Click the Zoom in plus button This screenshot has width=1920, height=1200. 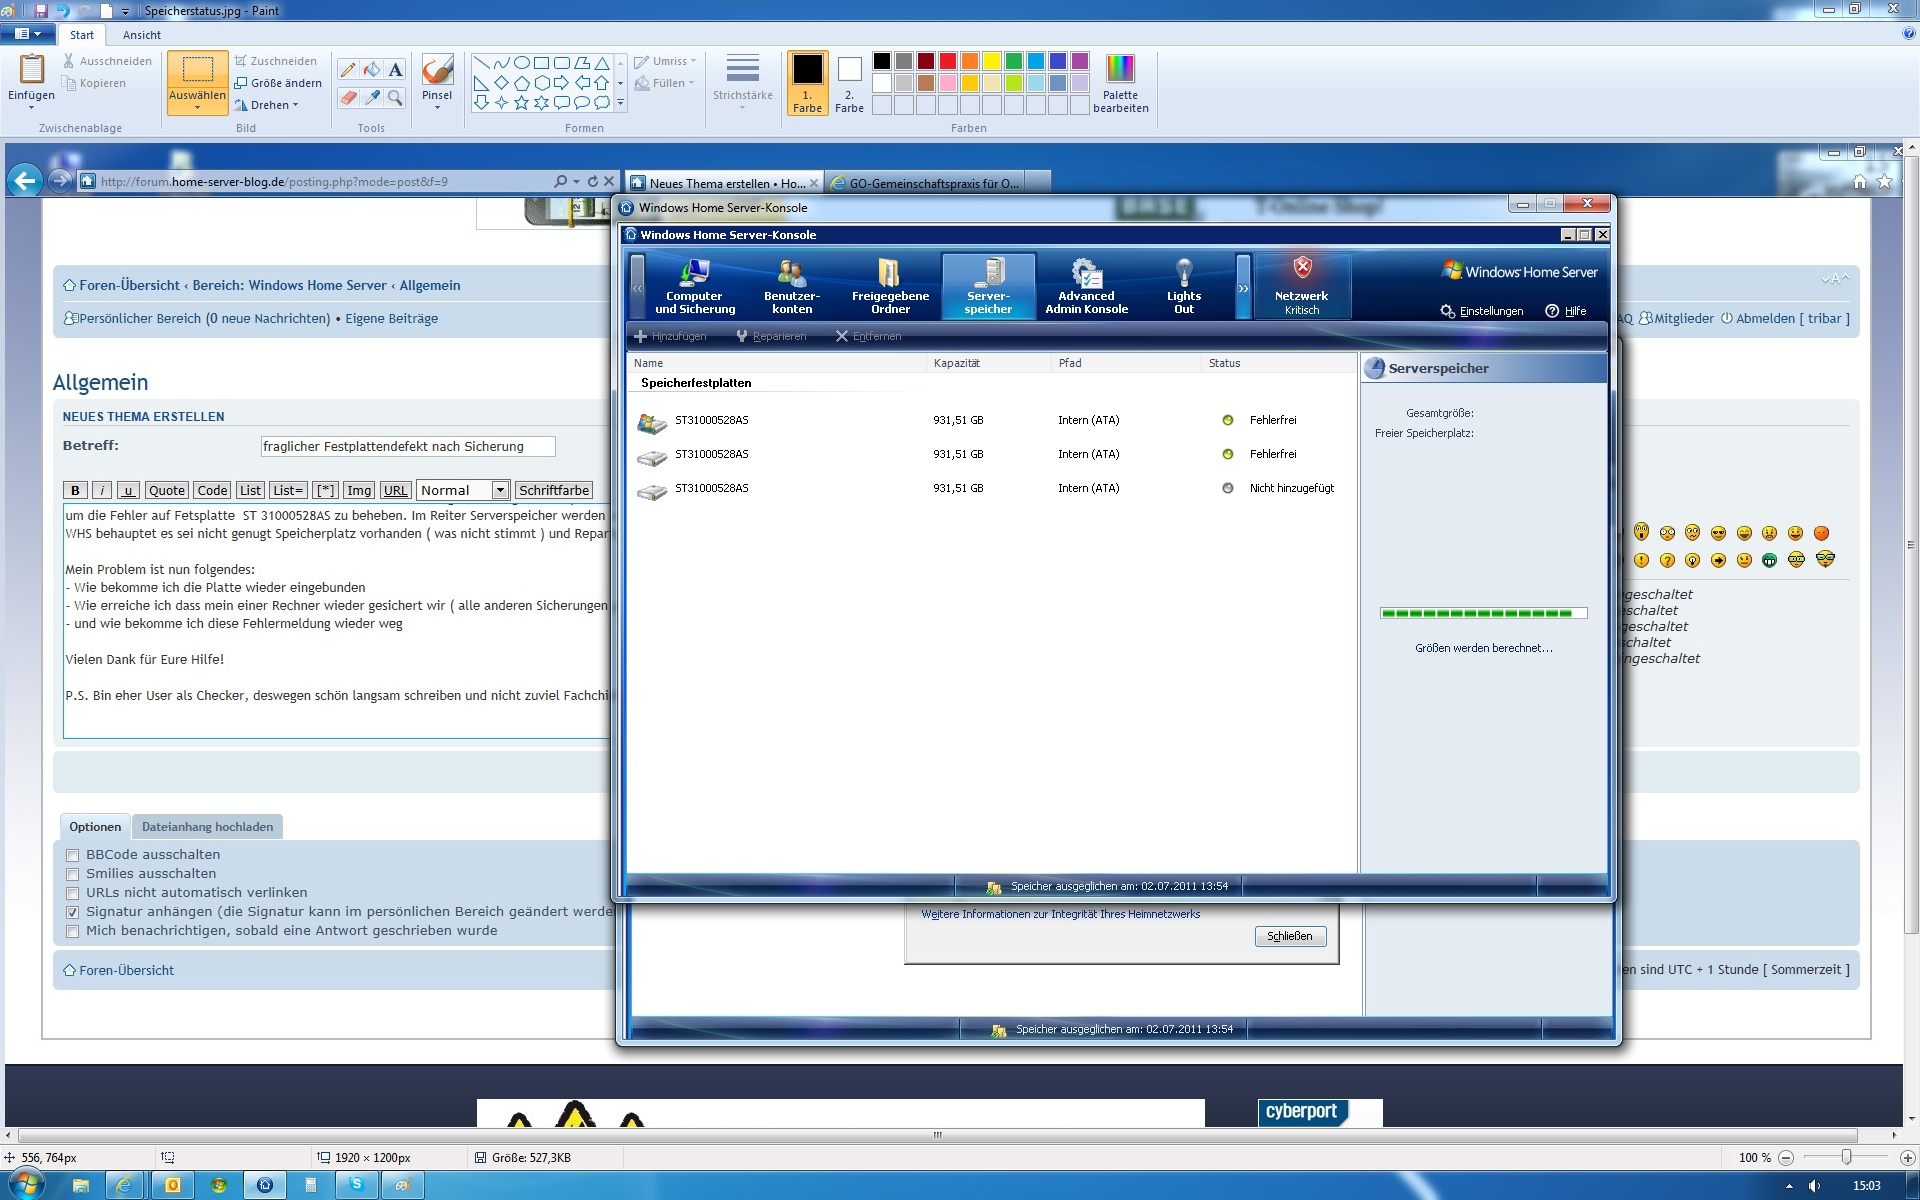pos(1906,1157)
